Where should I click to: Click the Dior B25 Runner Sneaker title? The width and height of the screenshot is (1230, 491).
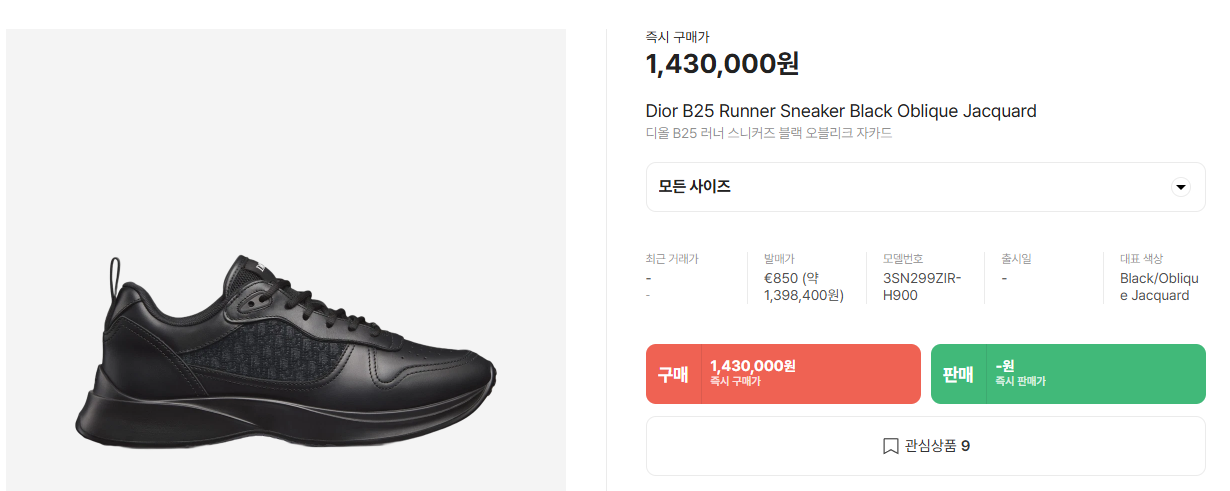coord(841,111)
